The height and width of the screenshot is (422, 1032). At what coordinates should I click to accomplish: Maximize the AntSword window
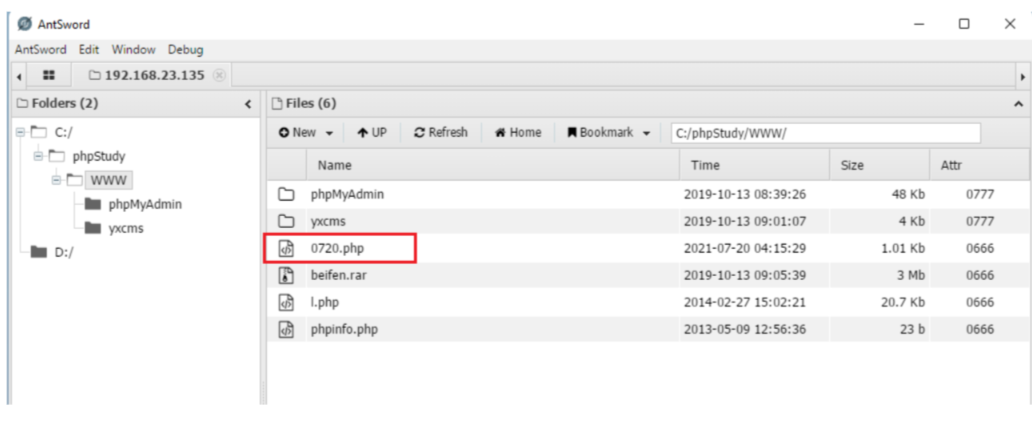(x=964, y=24)
